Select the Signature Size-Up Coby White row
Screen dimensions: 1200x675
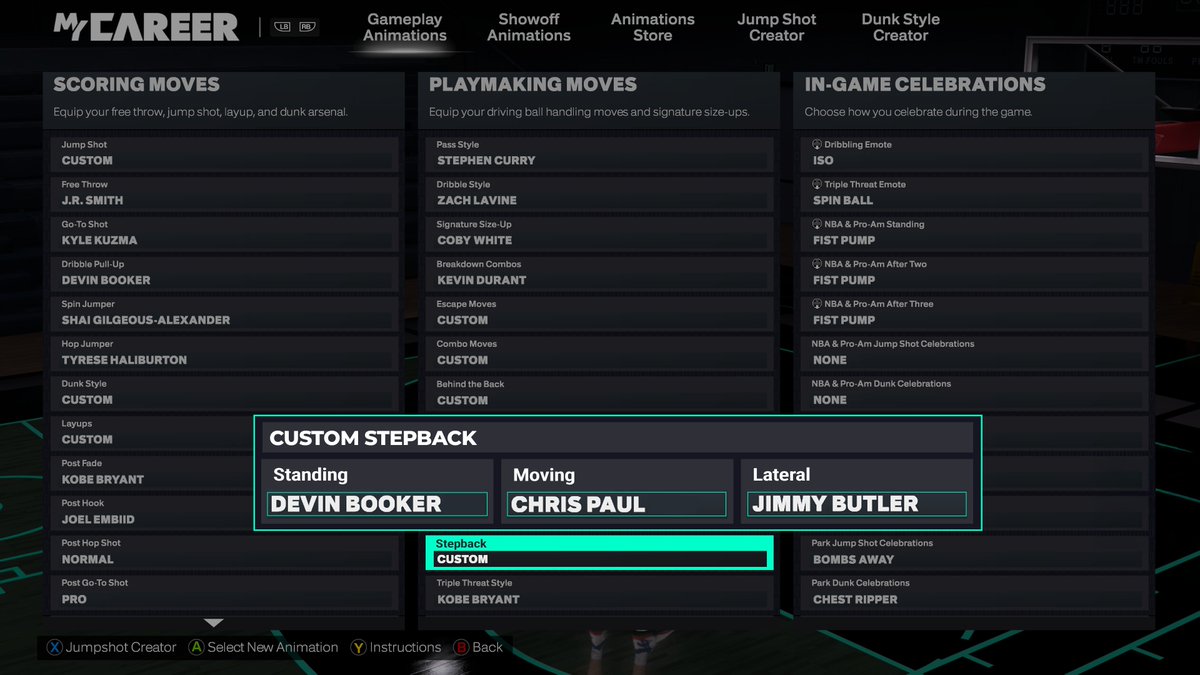point(601,233)
